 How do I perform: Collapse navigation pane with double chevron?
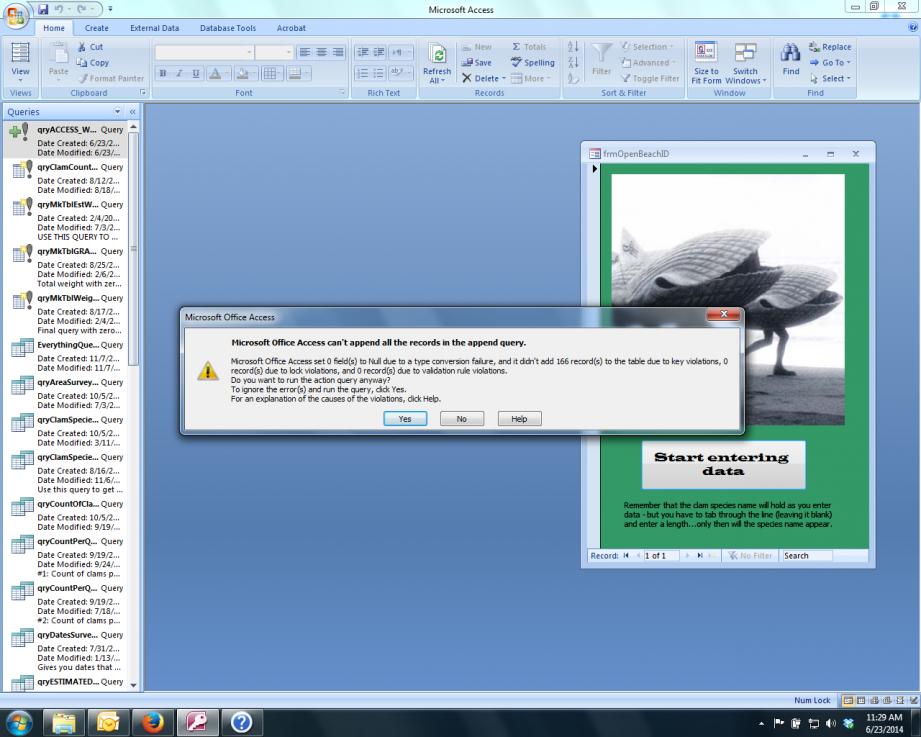pyautogui.click(x=132, y=111)
